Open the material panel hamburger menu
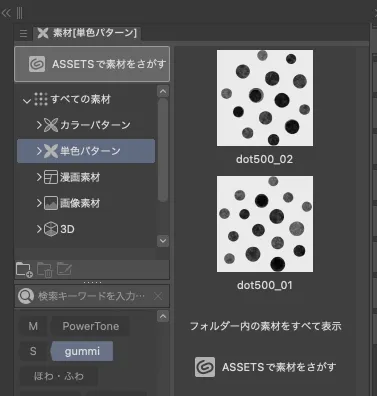This screenshot has width=377, height=396. 23,33
